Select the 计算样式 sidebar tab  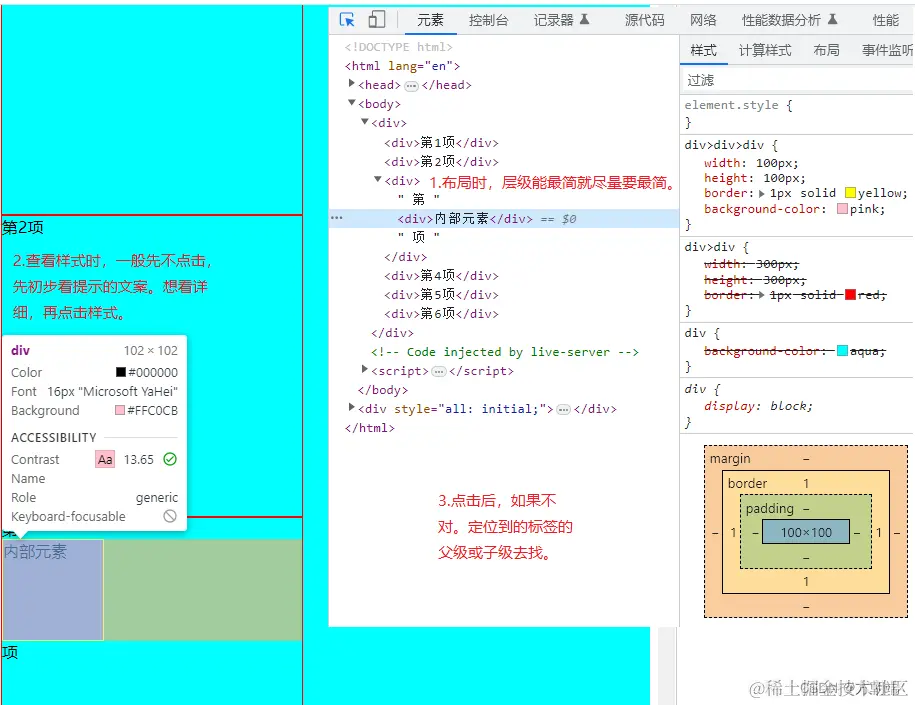pos(764,51)
